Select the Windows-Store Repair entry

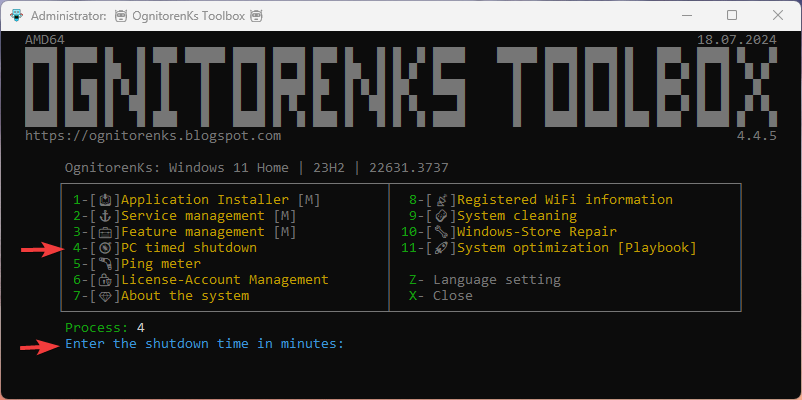point(509,232)
